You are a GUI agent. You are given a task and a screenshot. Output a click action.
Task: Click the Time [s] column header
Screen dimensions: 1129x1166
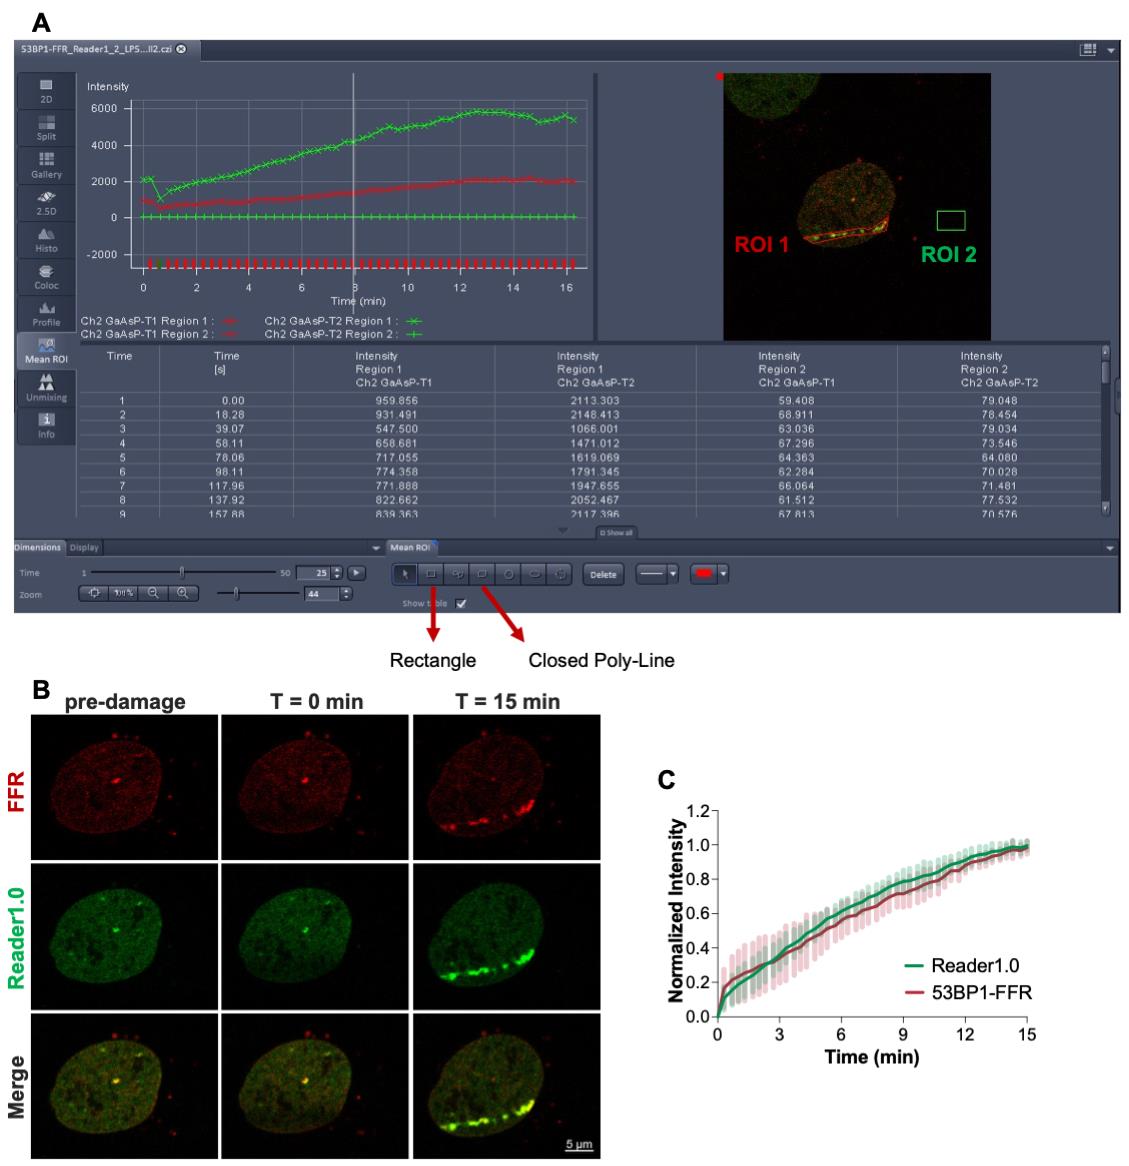[x=226, y=362]
